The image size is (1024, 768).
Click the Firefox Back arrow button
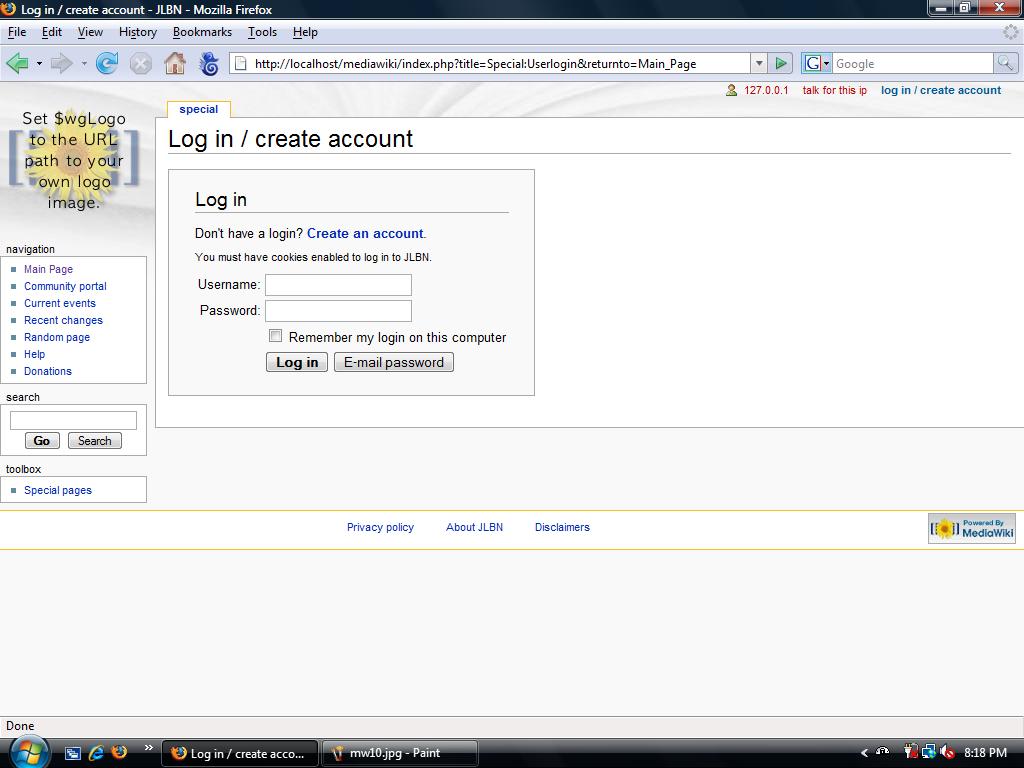coord(17,63)
